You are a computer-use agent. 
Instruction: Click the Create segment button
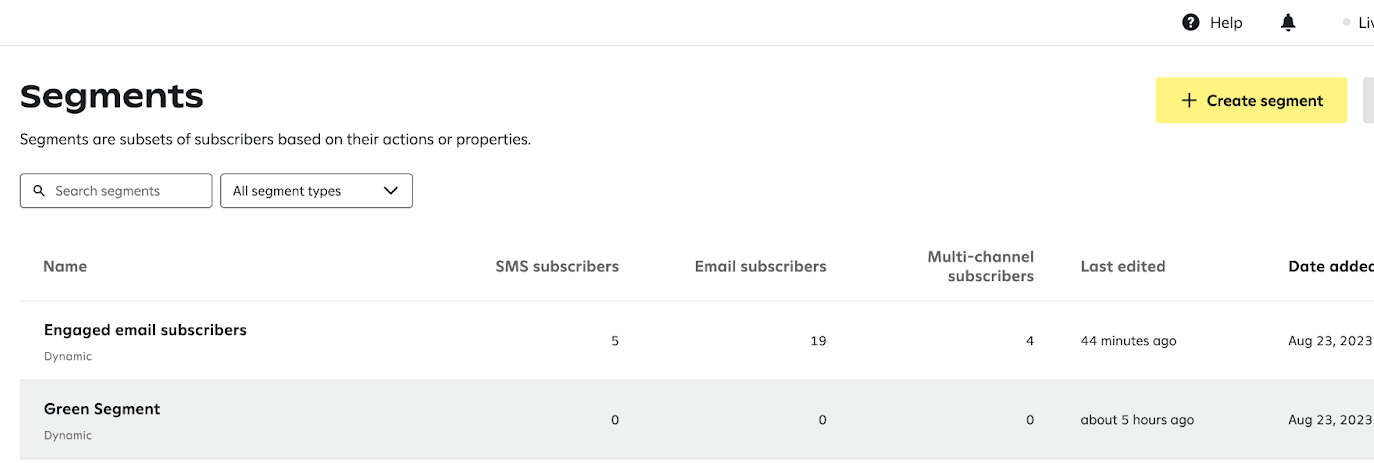[1251, 100]
